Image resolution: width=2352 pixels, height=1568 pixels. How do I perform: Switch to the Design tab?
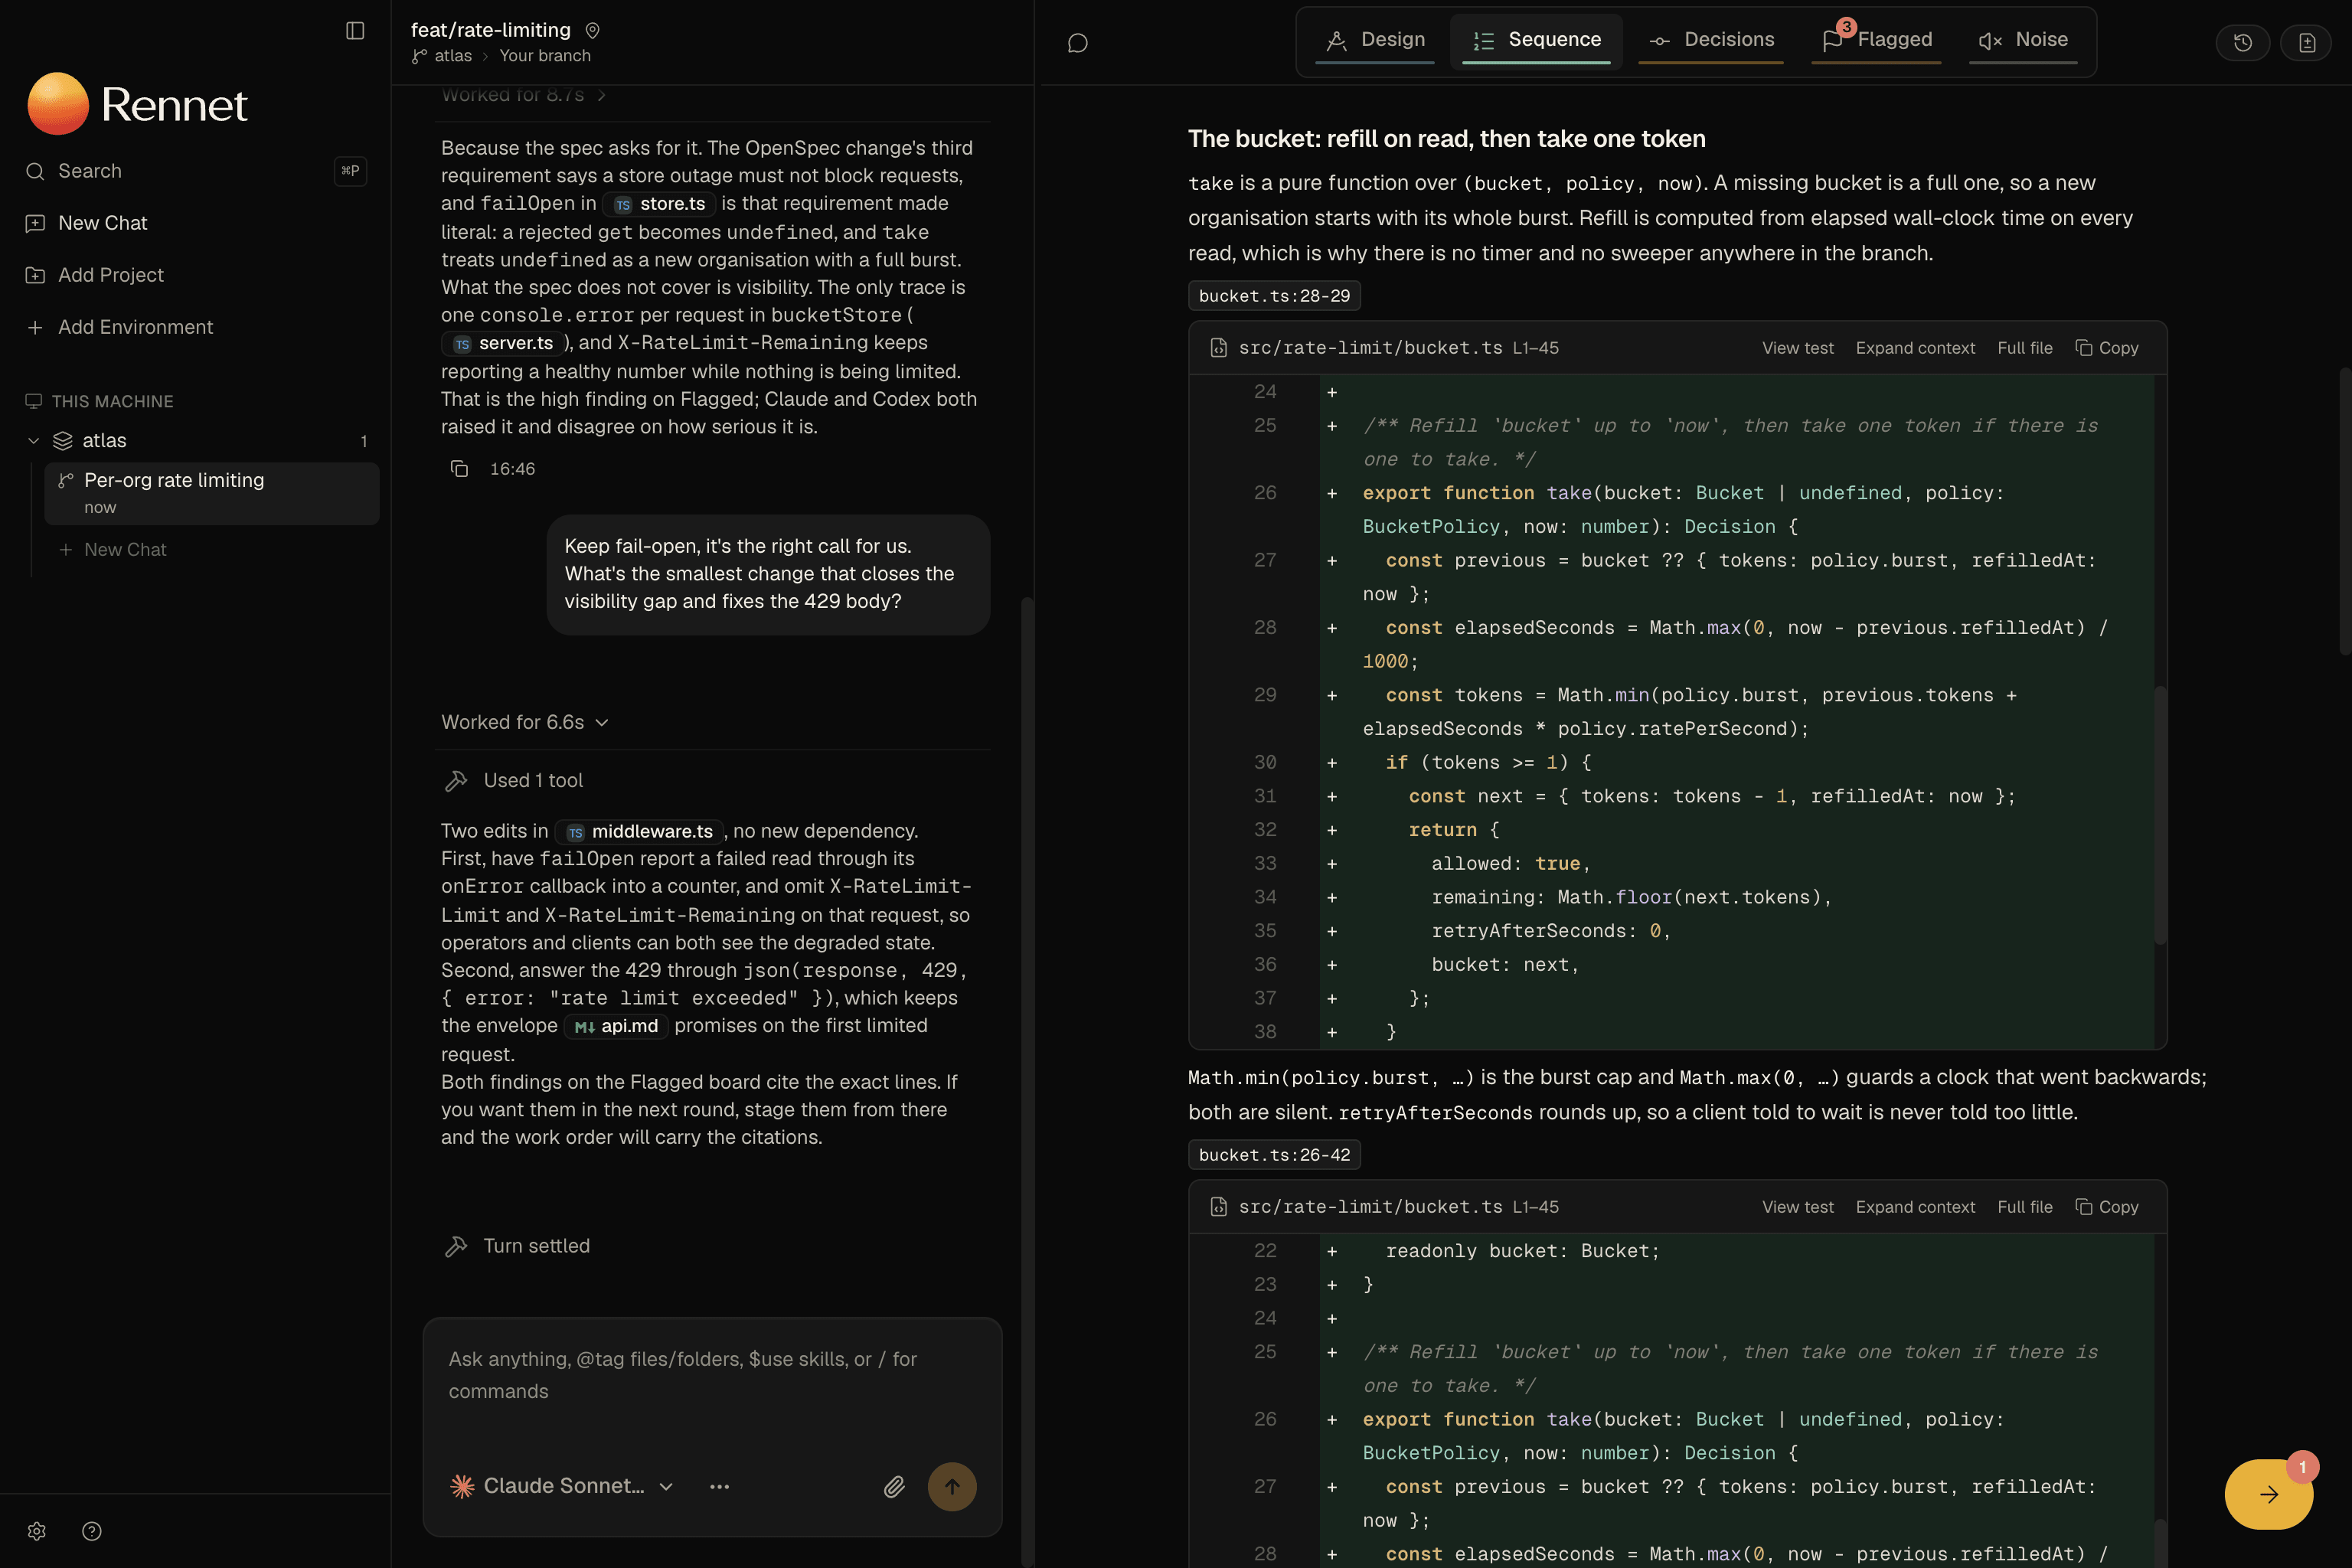(x=1375, y=40)
